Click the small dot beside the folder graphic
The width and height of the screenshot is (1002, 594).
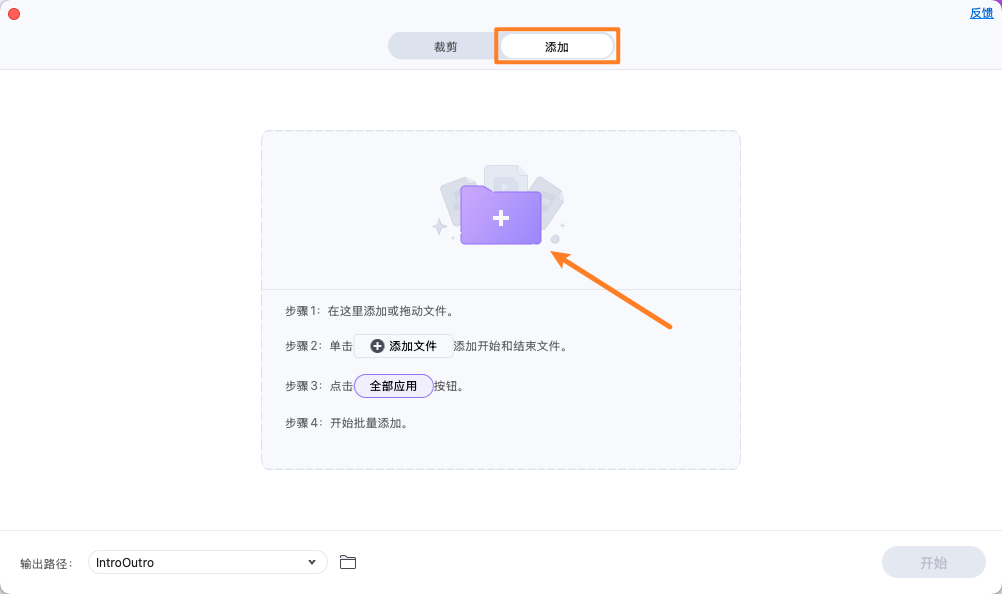click(x=556, y=238)
